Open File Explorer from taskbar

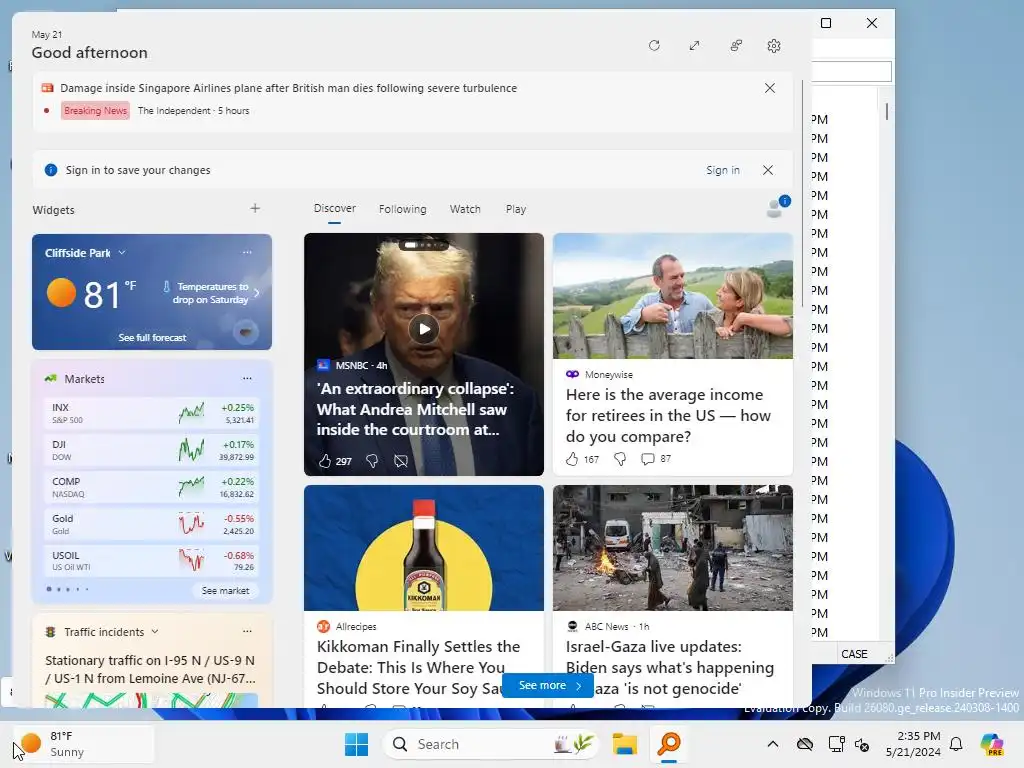coord(624,744)
